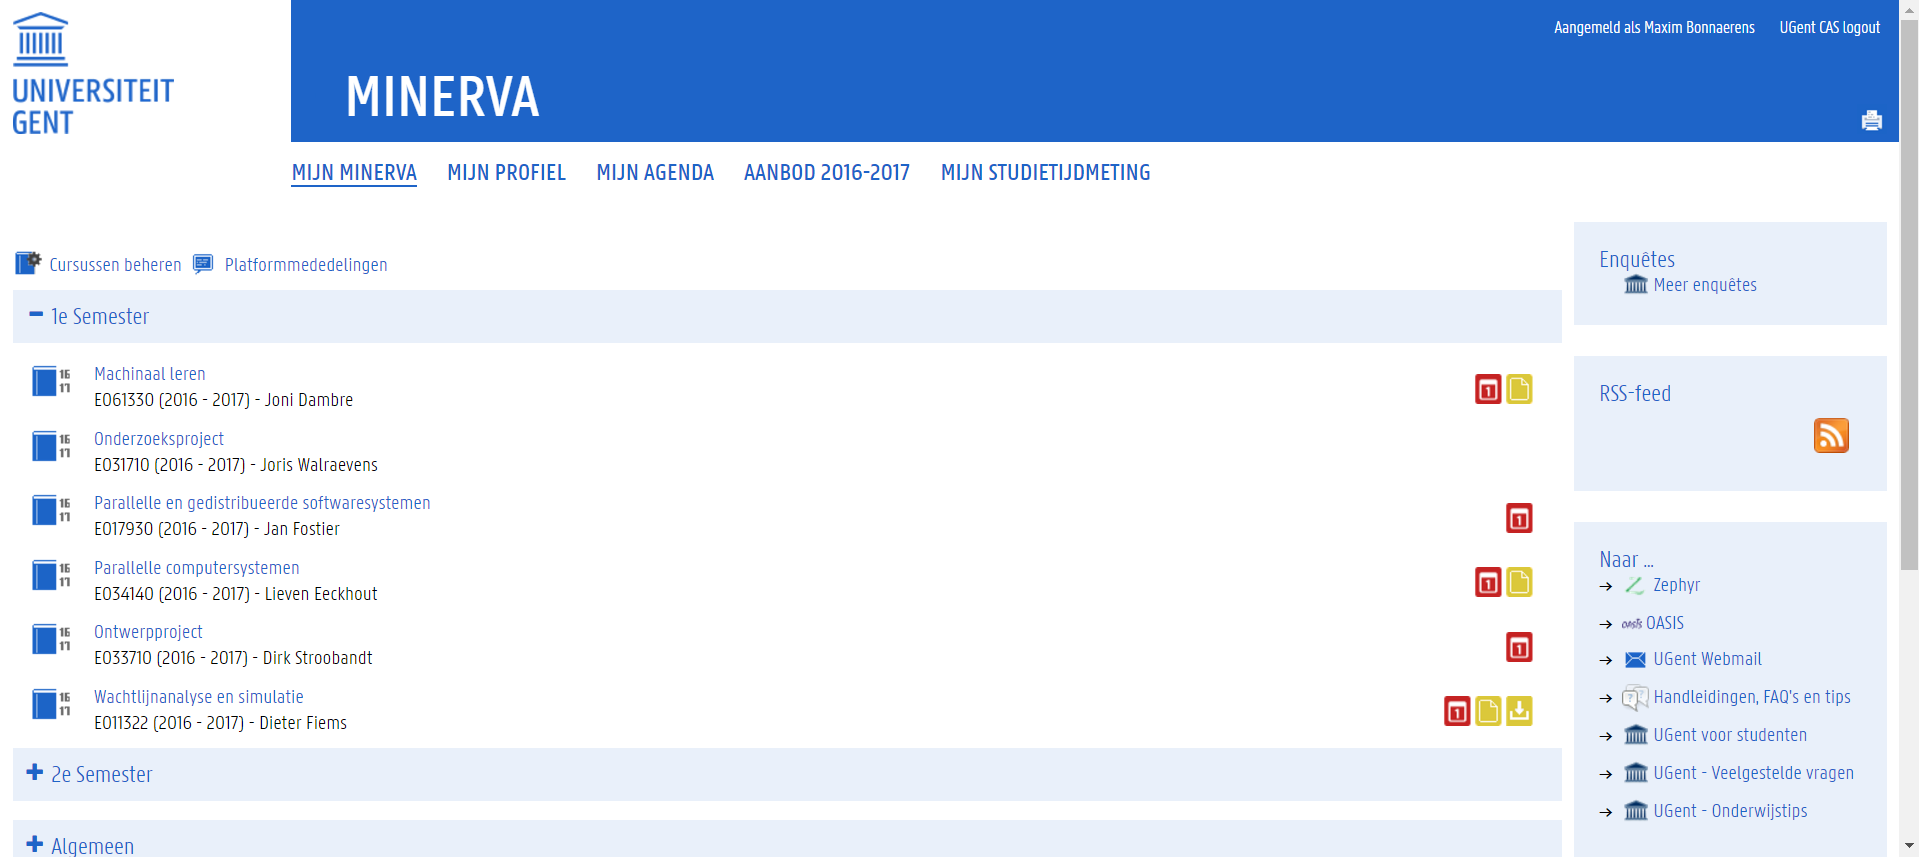Click the MINERVA header title
This screenshot has width=1919, height=857.
[x=442, y=97]
